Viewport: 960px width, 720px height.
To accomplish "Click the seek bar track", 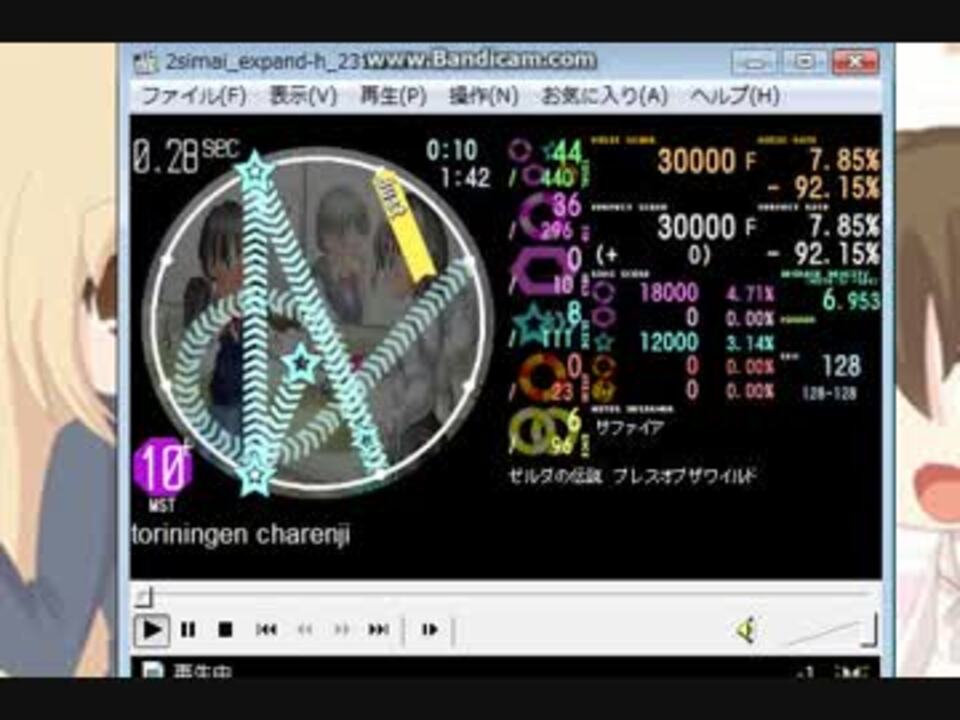I will (506, 594).
